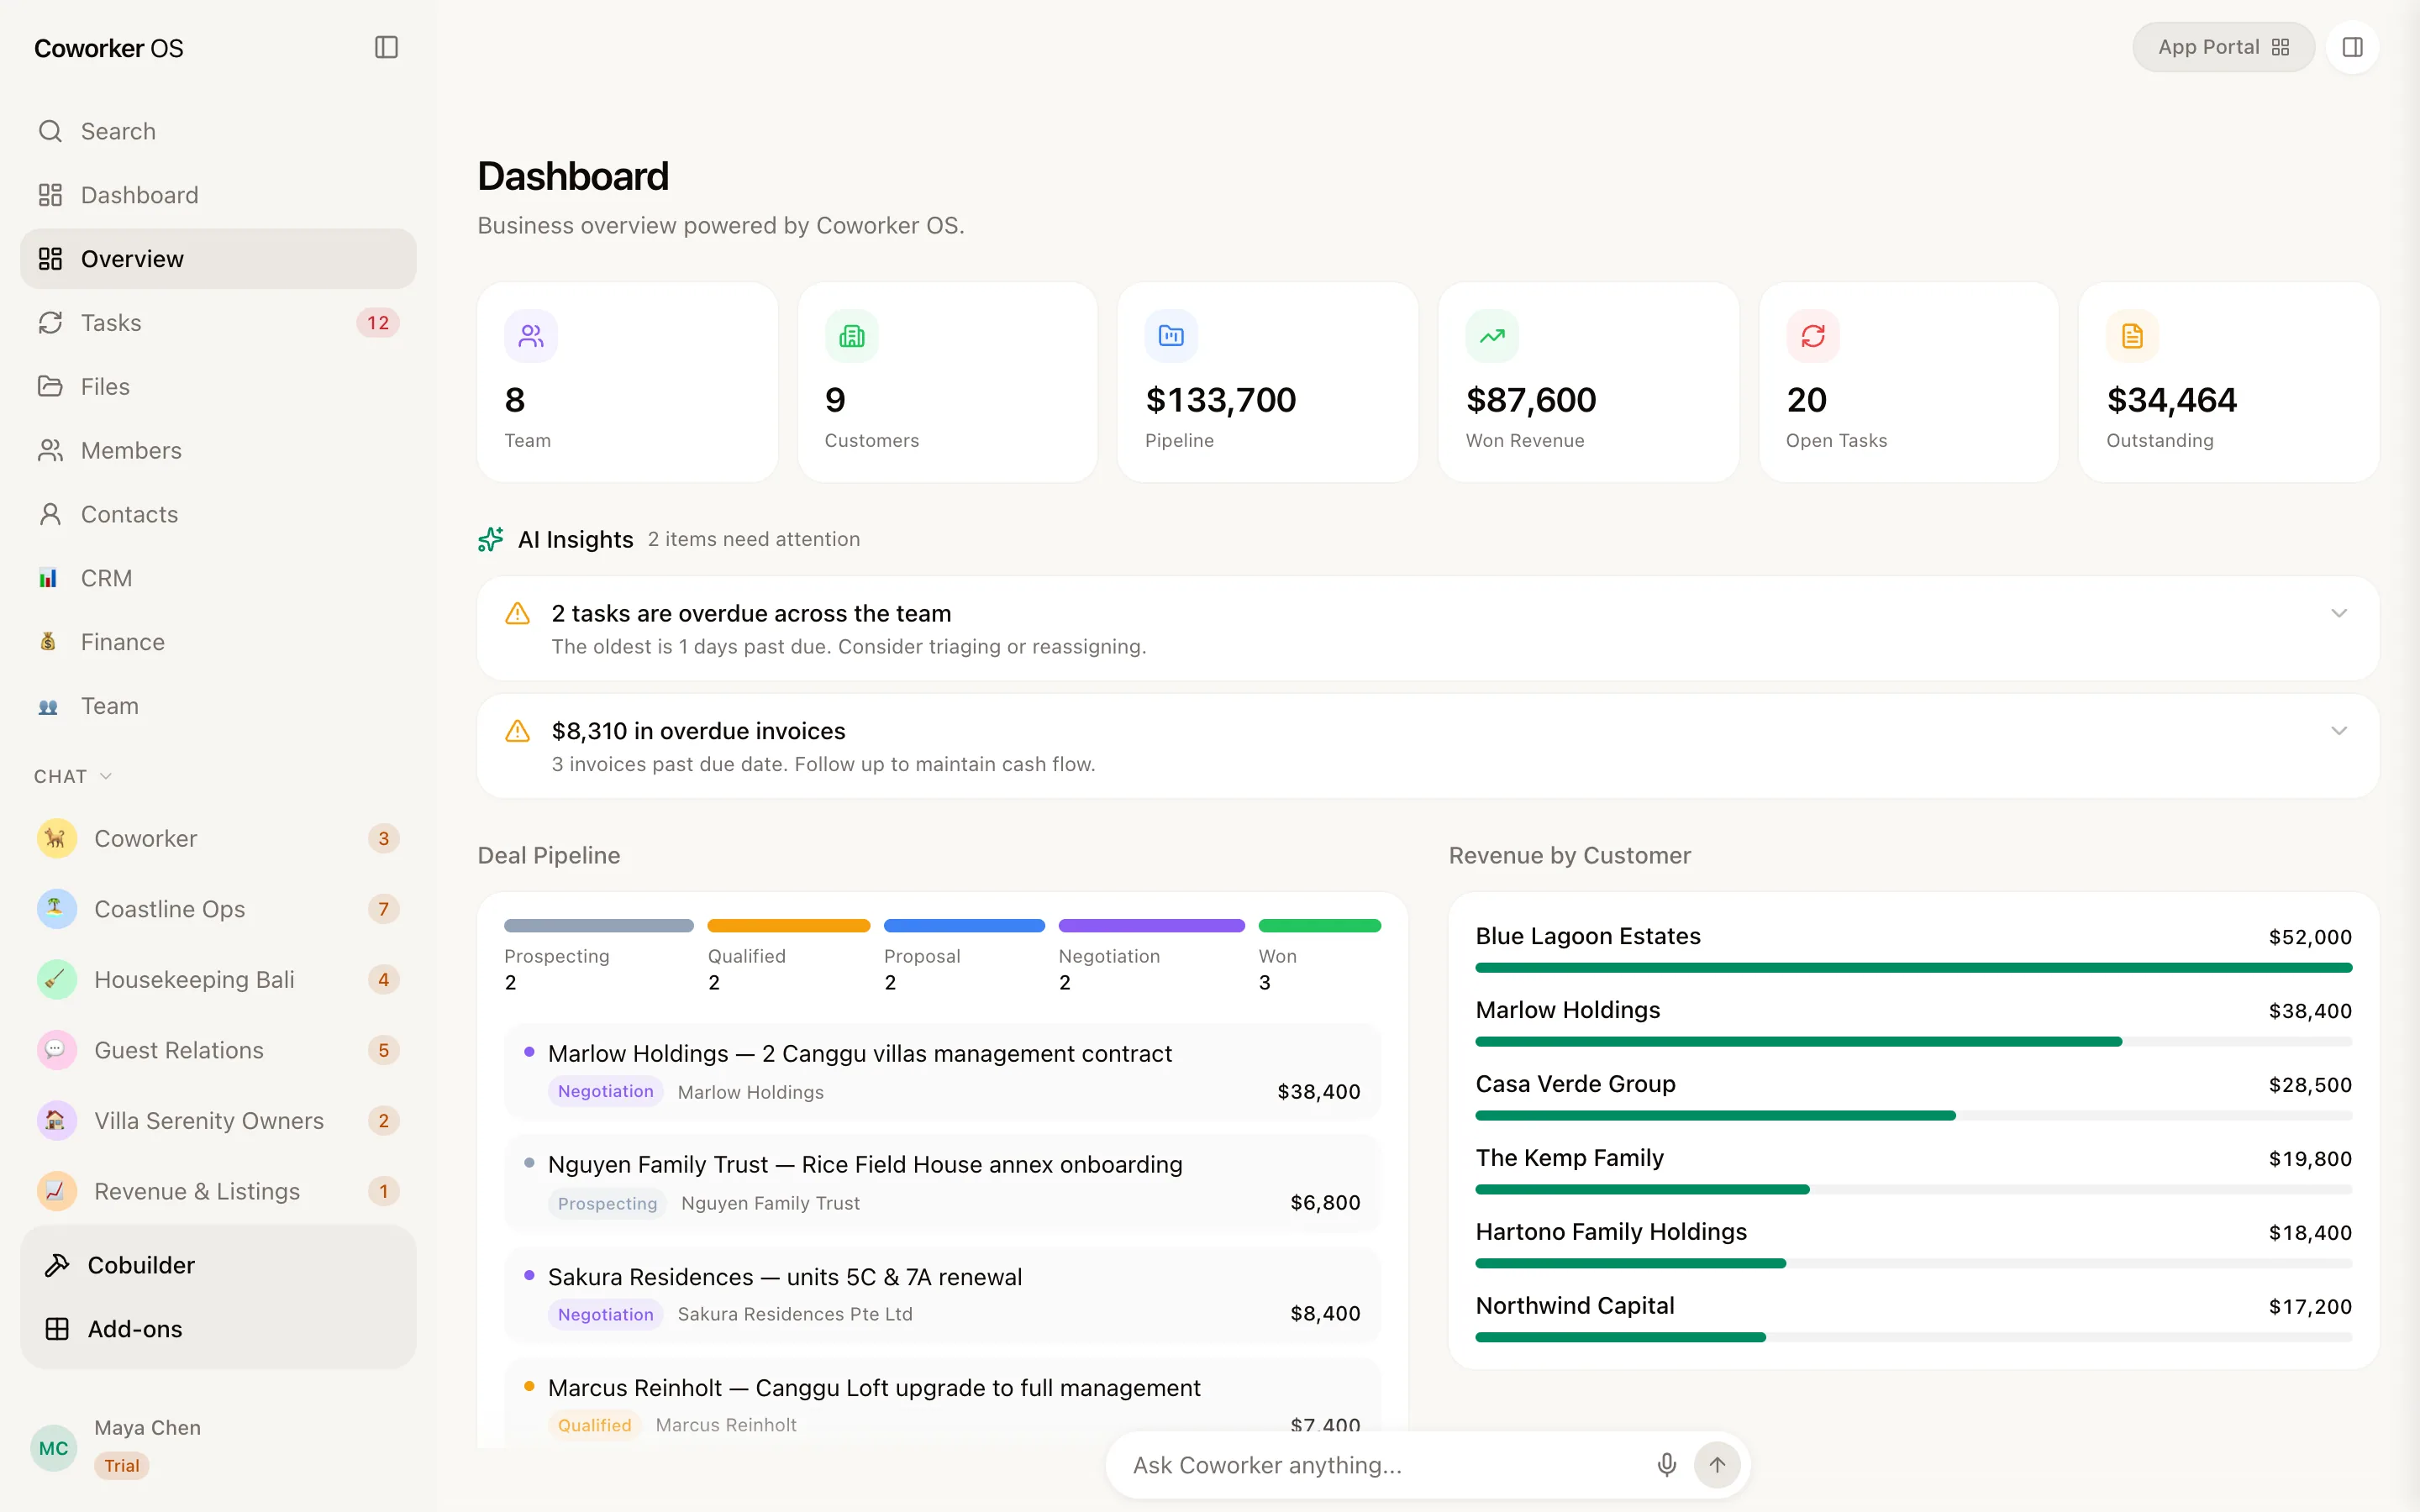Open the Guest Relations chat avatar
The image size is (2420, 1512).
coord(56,1050)
